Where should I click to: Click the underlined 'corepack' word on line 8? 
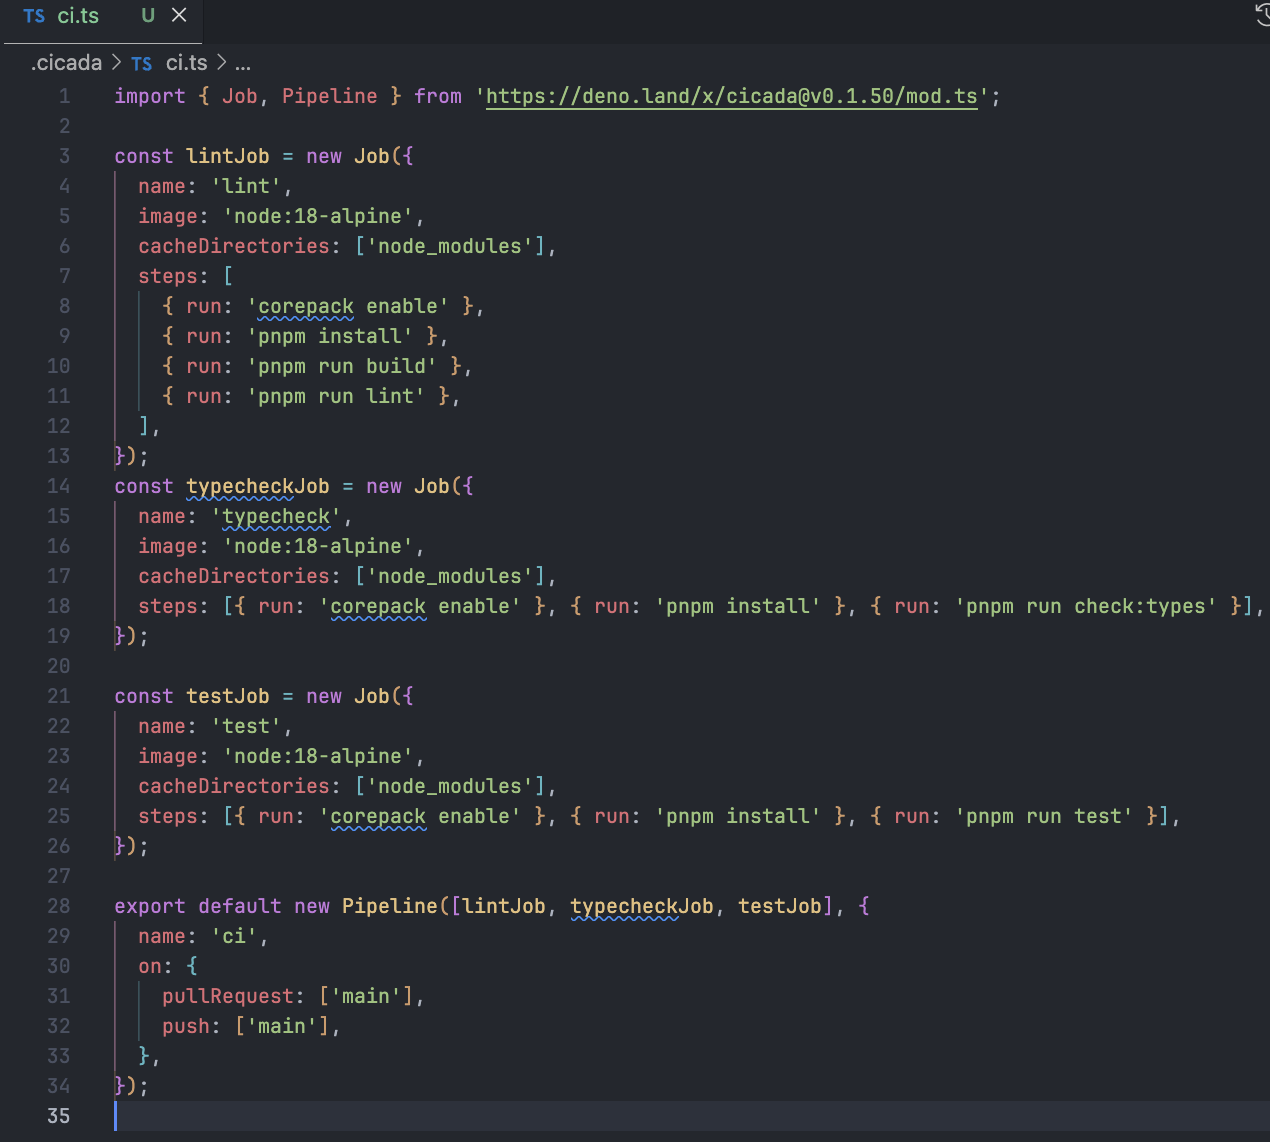coord(306,306)
